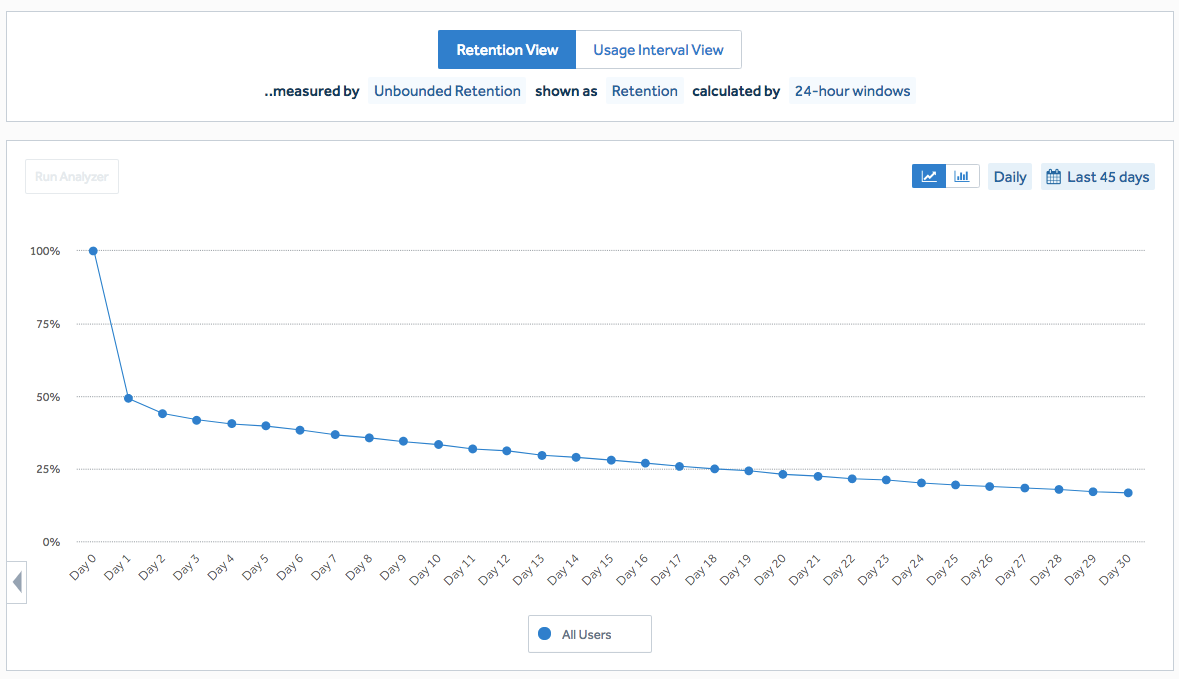The width and height of the screenshot is (1179, 679).
Task: Click the blue All Users legend dot
Action: pos(543,633)
